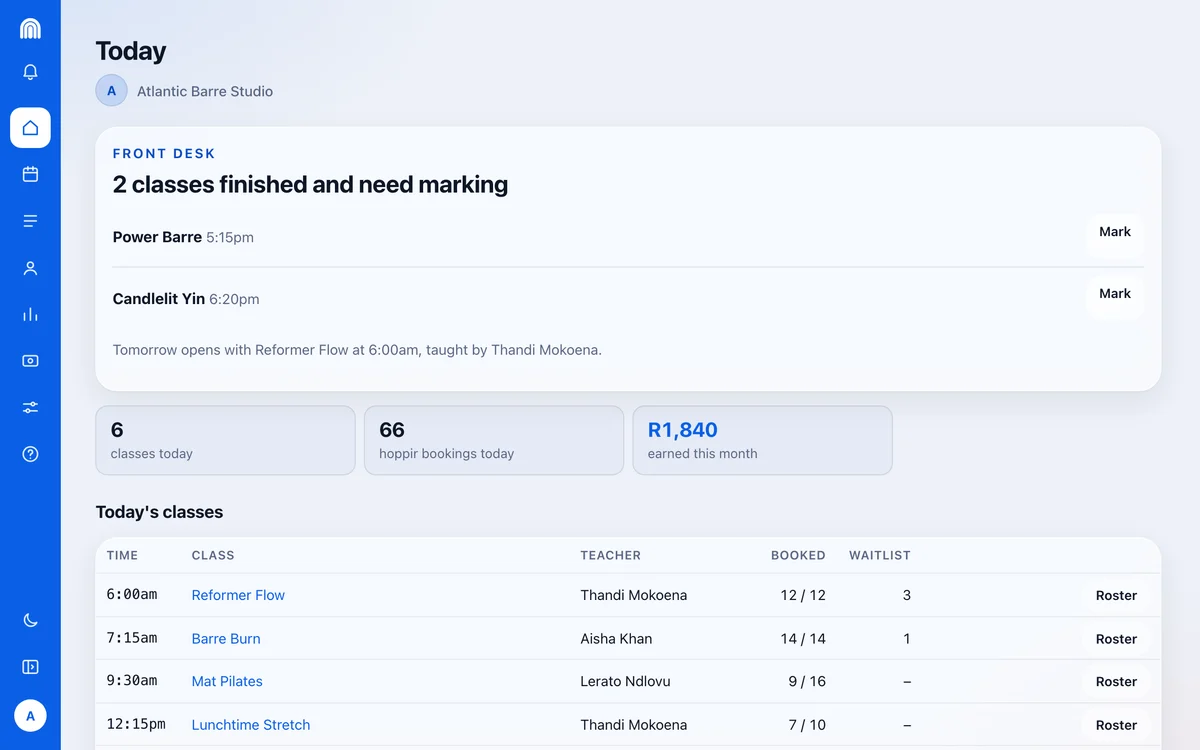Open the Reformer Flow class link
Viewport: 1200px width, 750px height.
pyautogui.click(x=238, y=595)
